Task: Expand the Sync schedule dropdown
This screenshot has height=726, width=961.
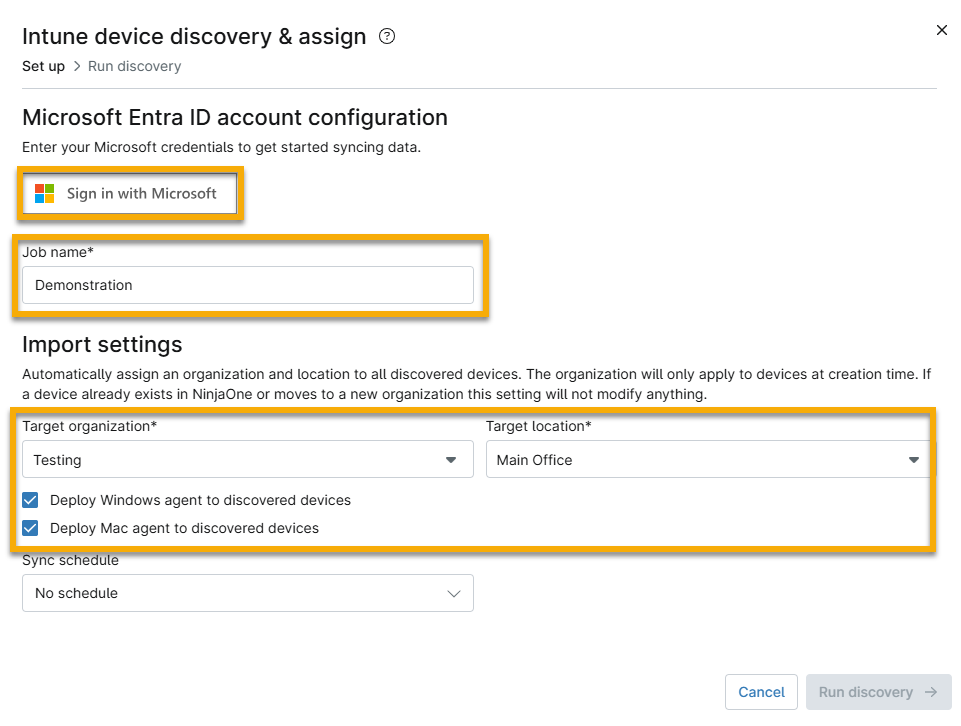Action: [248, 593]
